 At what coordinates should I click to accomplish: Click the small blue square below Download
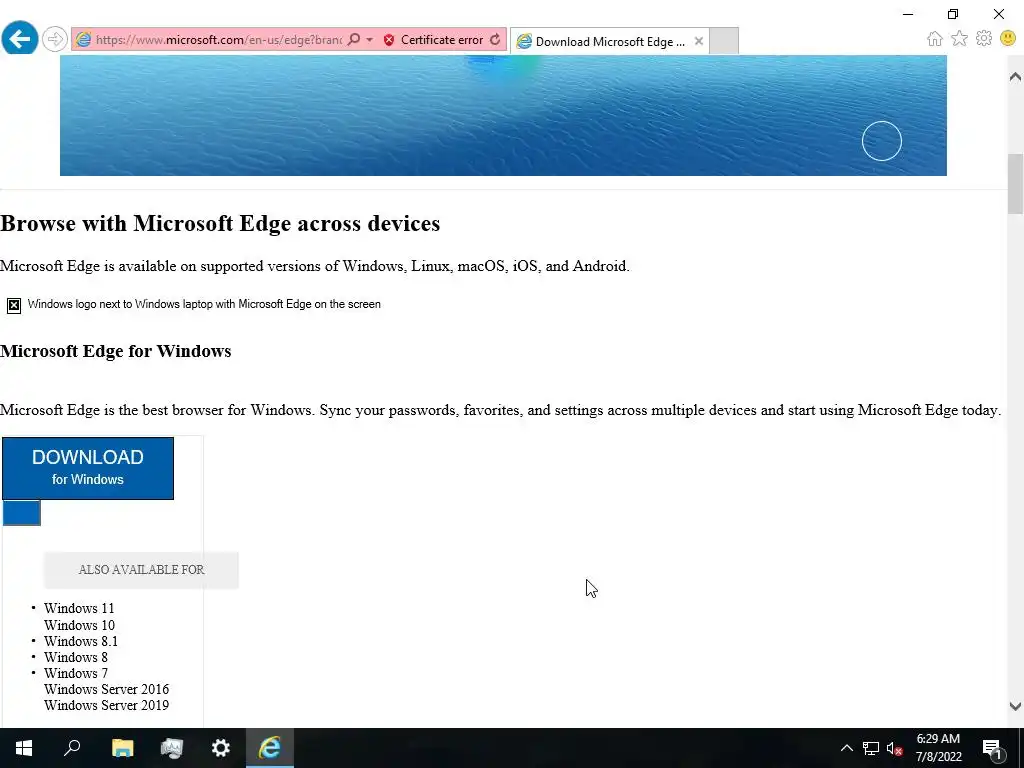point(22,513)
